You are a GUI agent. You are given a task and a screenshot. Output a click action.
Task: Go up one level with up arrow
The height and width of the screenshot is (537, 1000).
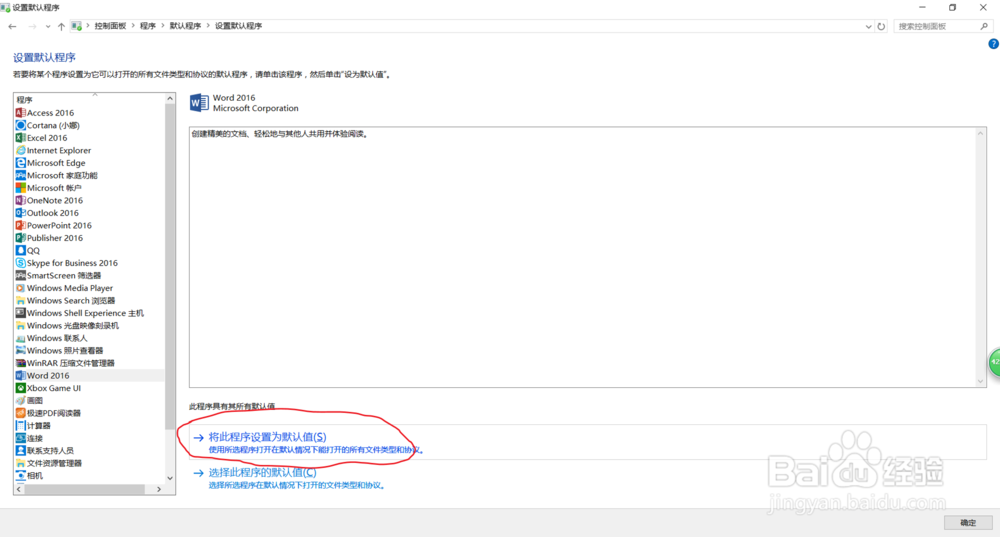click(61, 26)
